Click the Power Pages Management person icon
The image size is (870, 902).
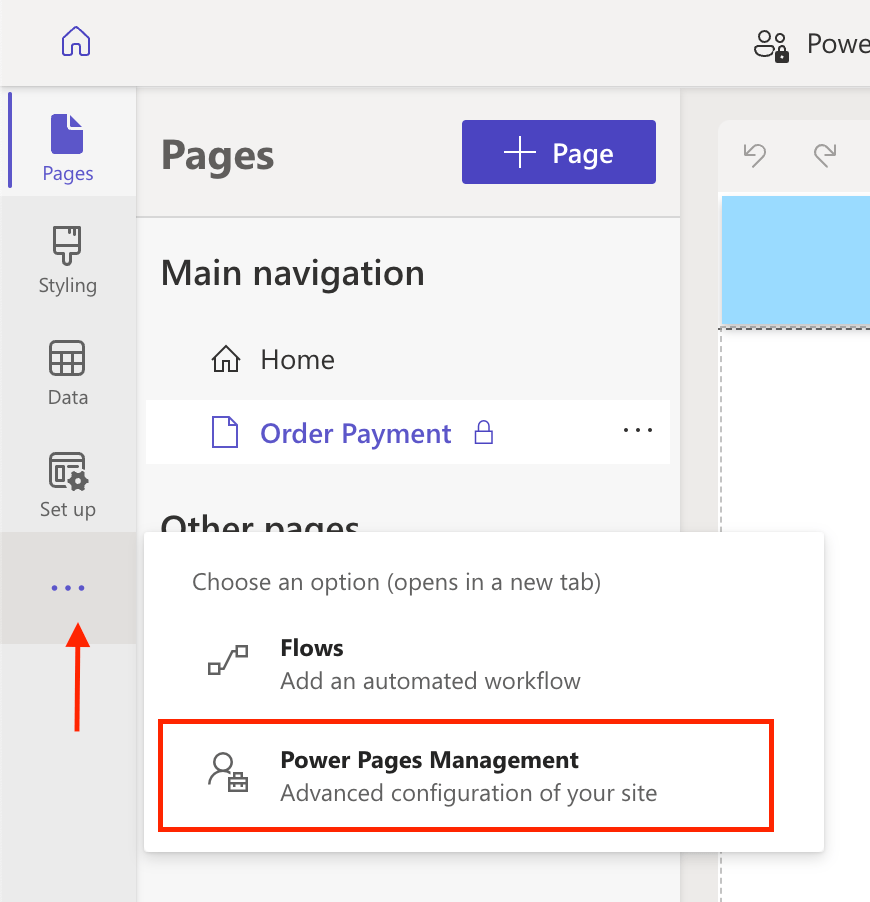coord(226,772)
